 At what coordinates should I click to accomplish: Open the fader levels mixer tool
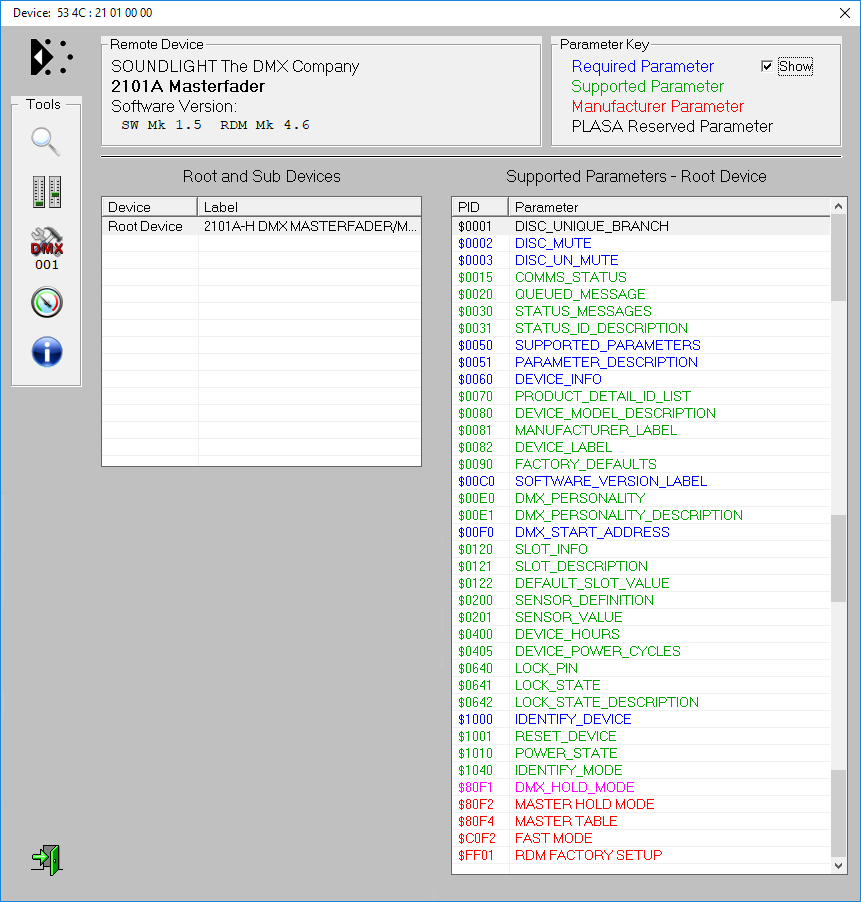(x=47, y=192)
